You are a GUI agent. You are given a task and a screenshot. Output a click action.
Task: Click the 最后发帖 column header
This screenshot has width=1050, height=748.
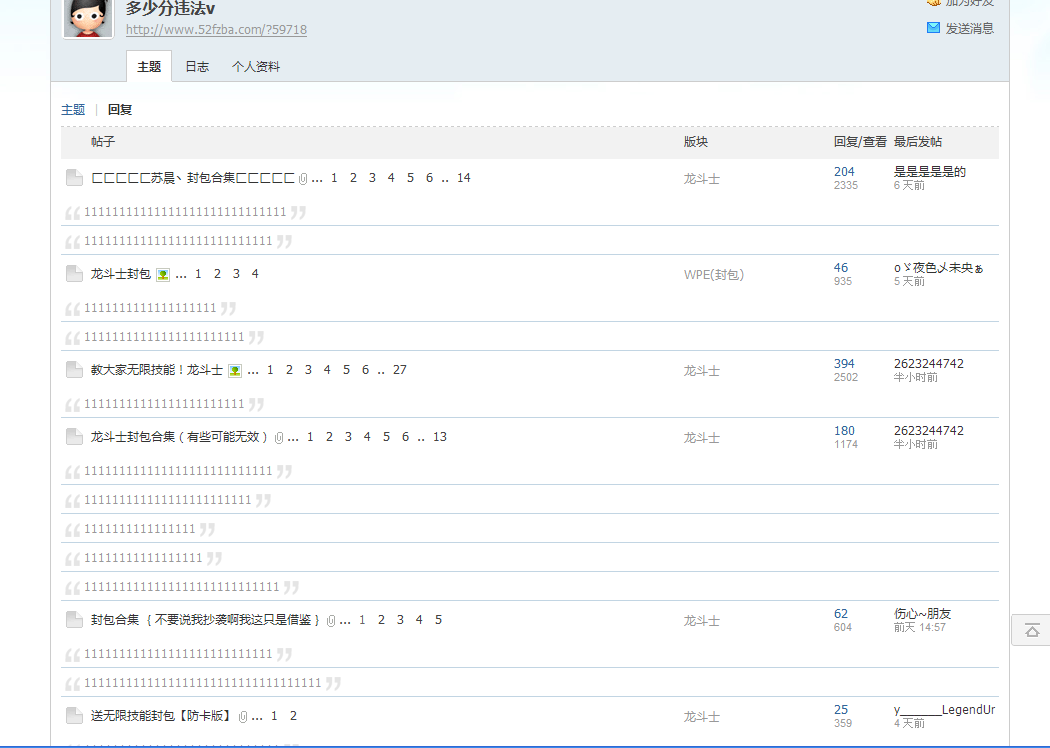[918, 142]
